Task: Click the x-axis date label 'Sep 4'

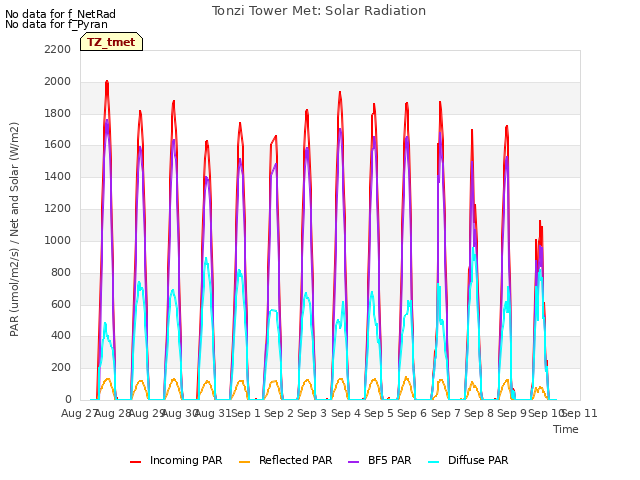Action: (x=346, y=413)
